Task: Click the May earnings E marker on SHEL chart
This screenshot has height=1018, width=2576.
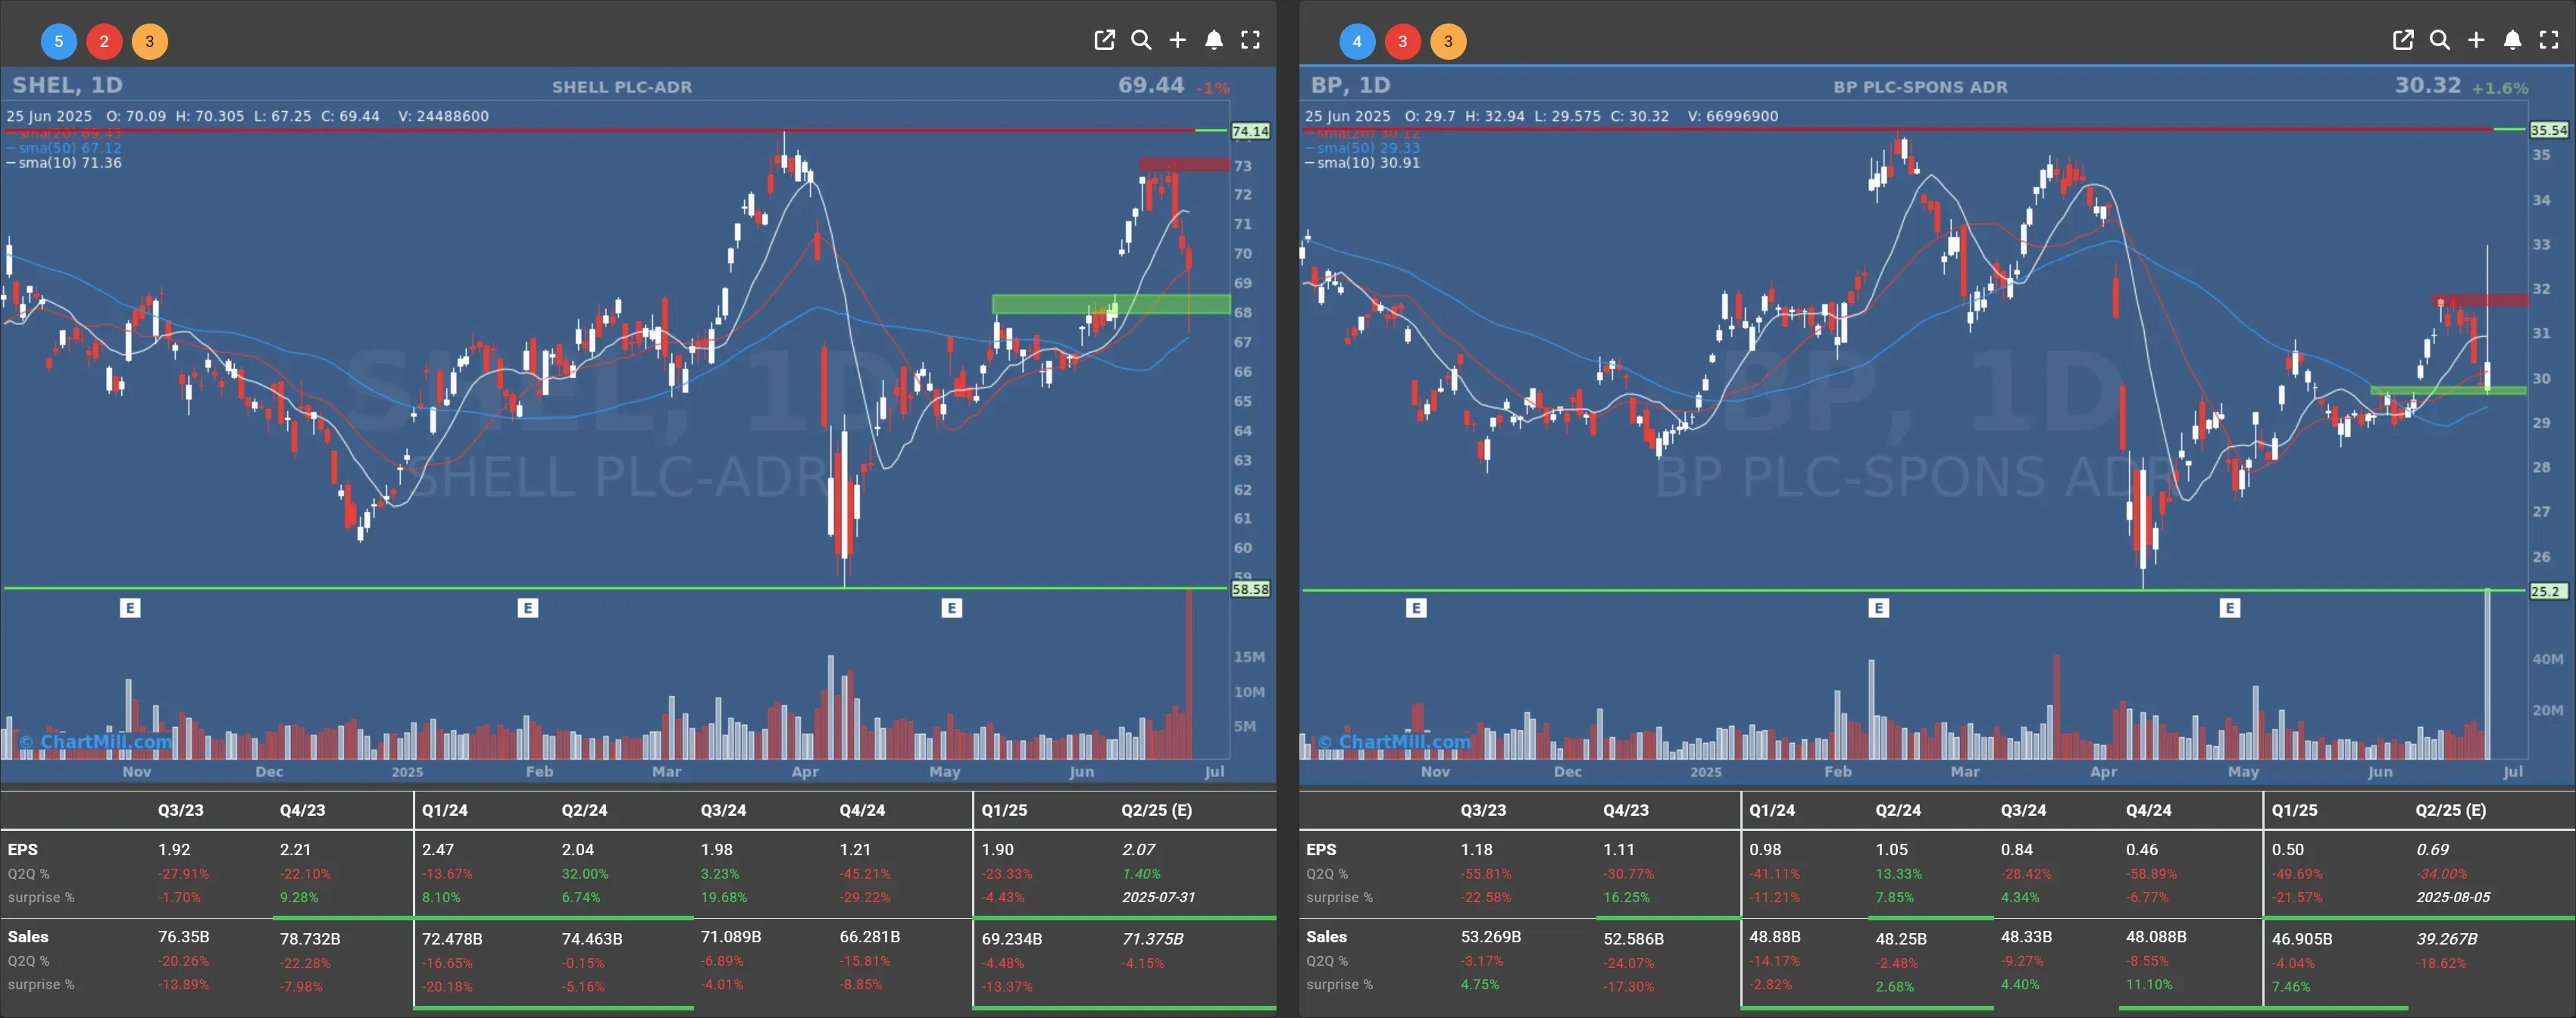Action: (952, 608)
